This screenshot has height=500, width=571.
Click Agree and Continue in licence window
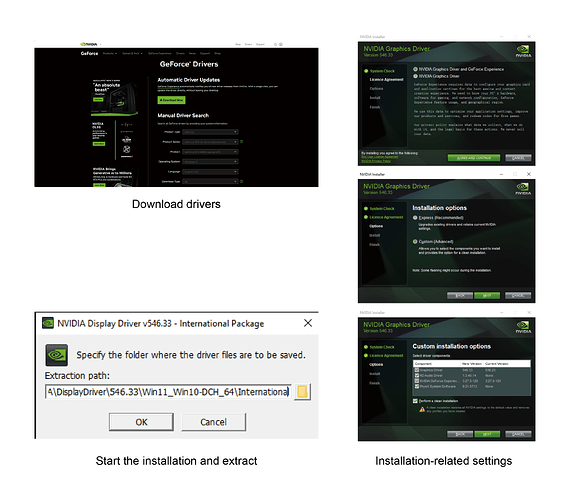pos(474,158)
